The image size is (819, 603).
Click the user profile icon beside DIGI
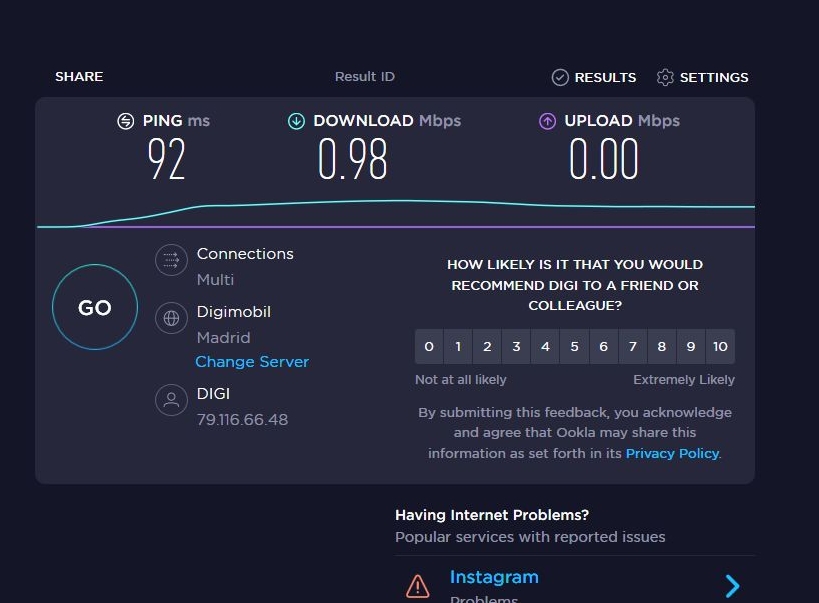[171, 400]
